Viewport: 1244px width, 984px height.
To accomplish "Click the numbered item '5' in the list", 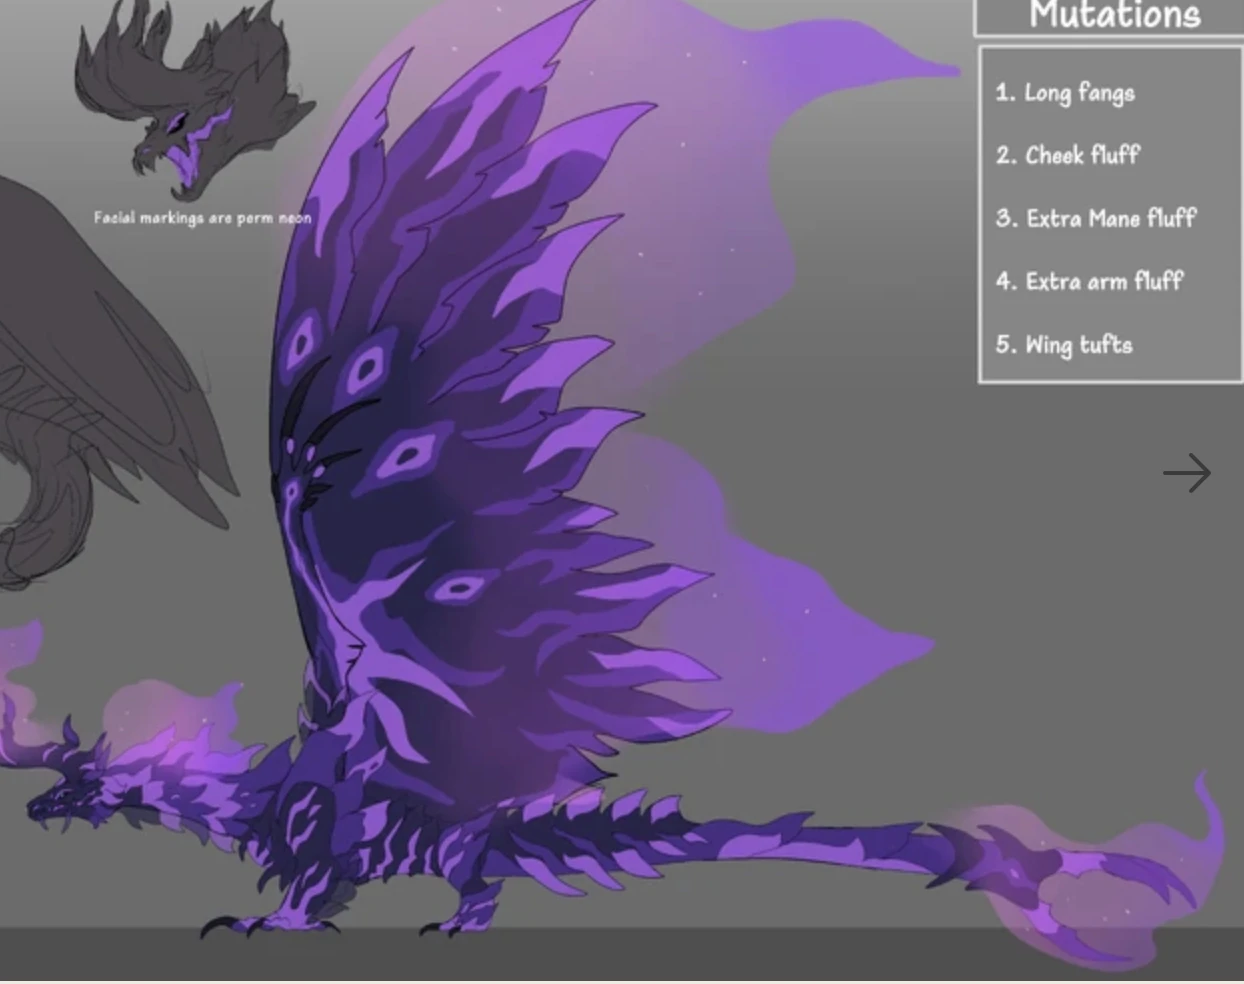I will point(1003,344).
